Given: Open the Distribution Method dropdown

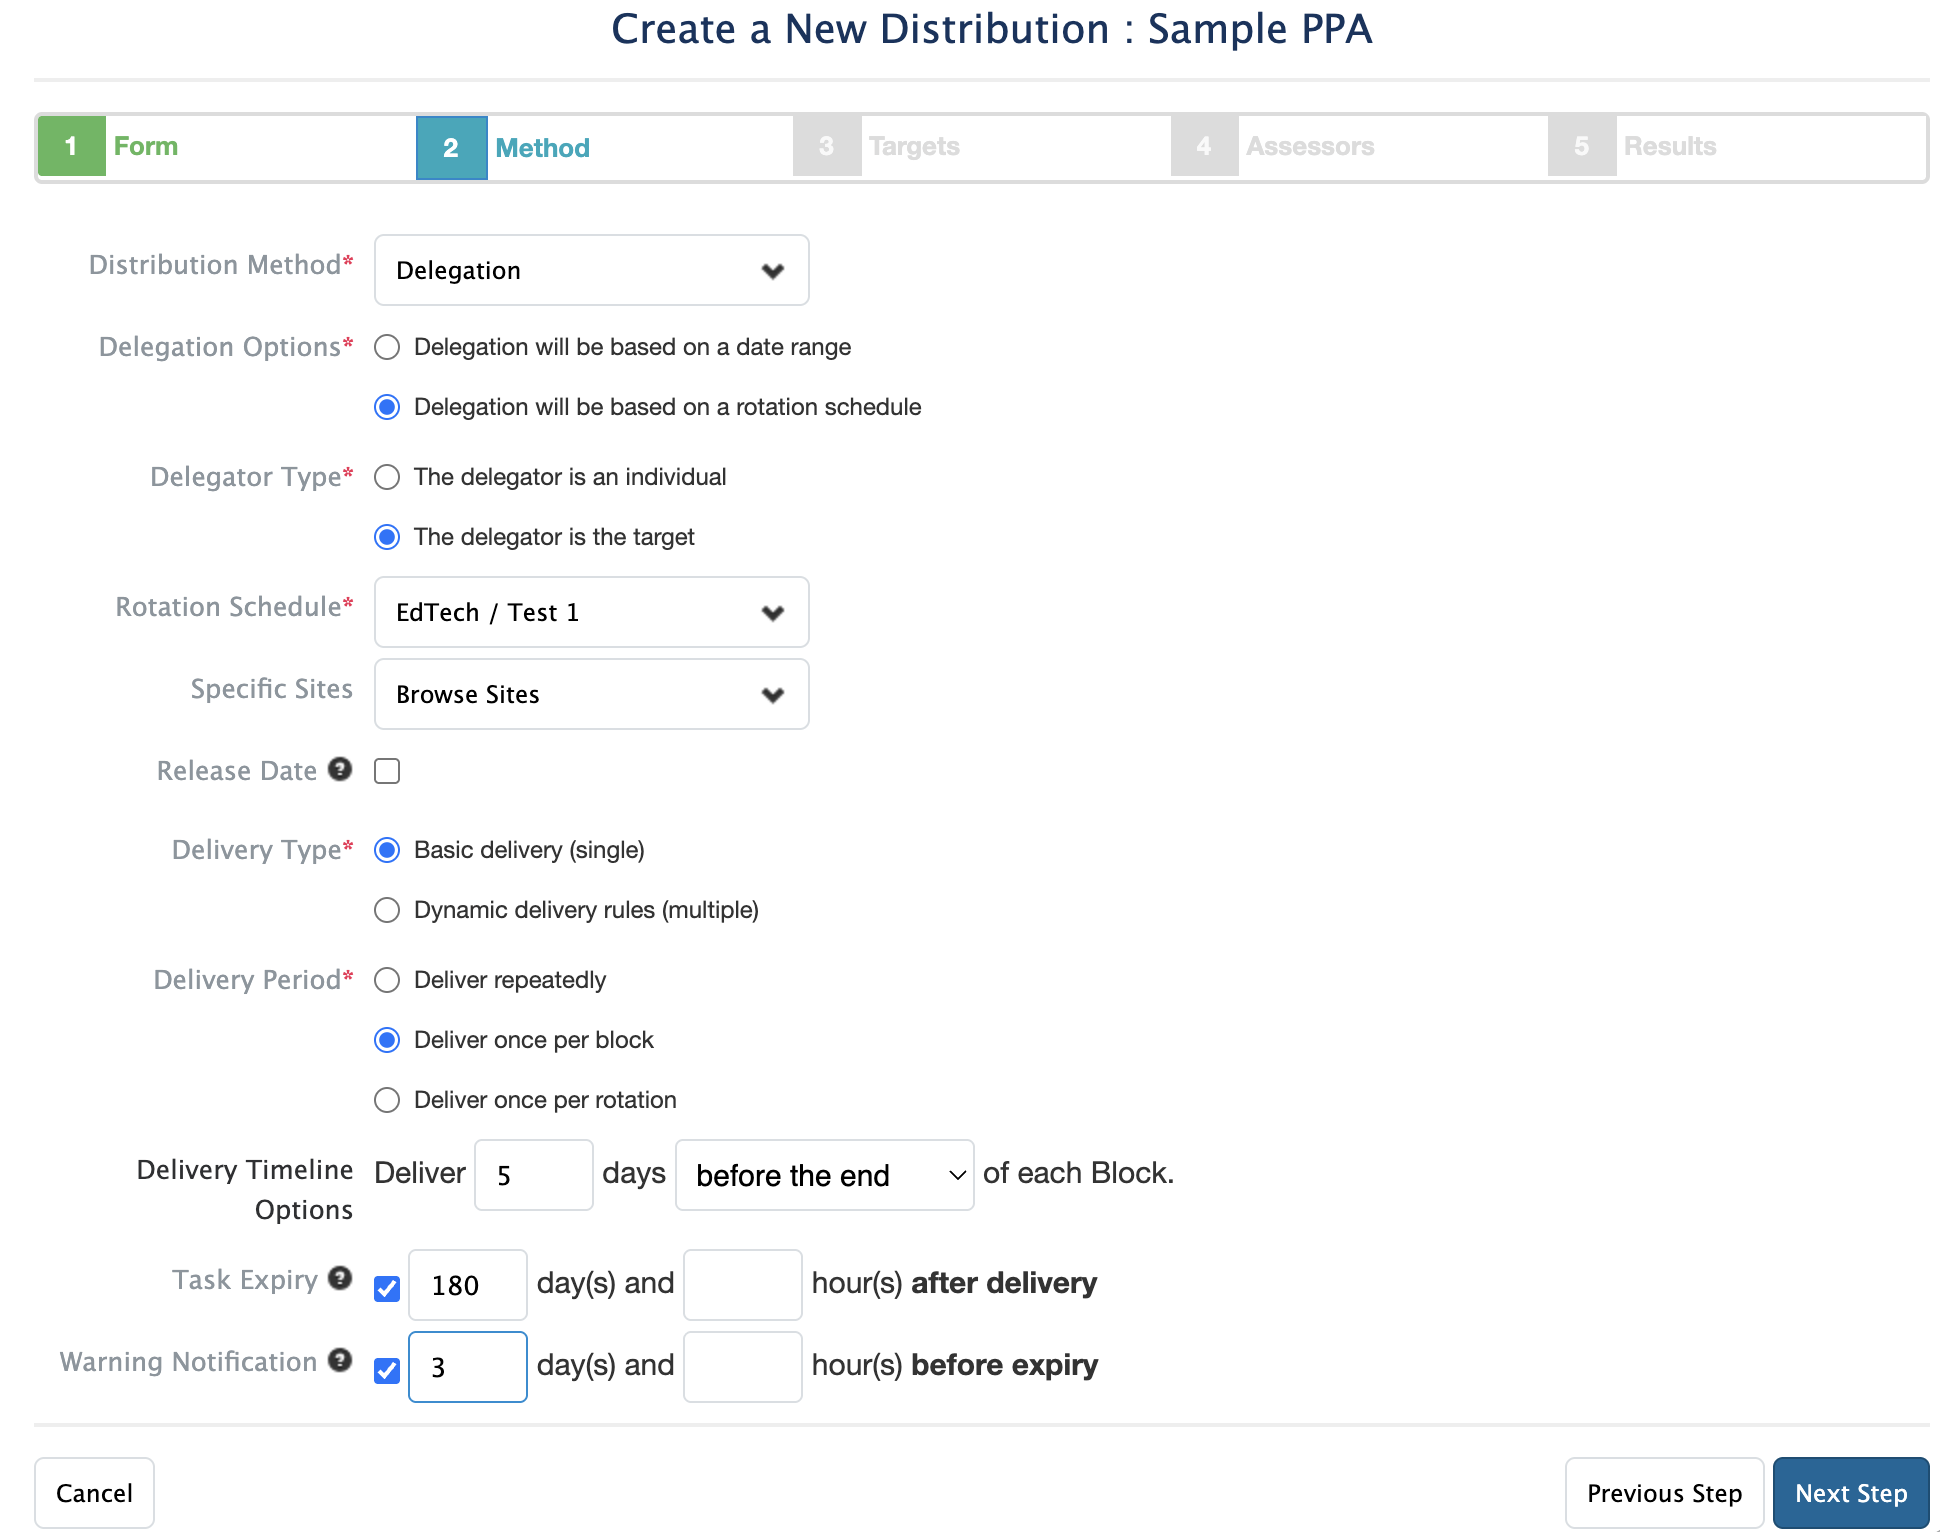Looking at the screenshot, I should pos(591,270).
